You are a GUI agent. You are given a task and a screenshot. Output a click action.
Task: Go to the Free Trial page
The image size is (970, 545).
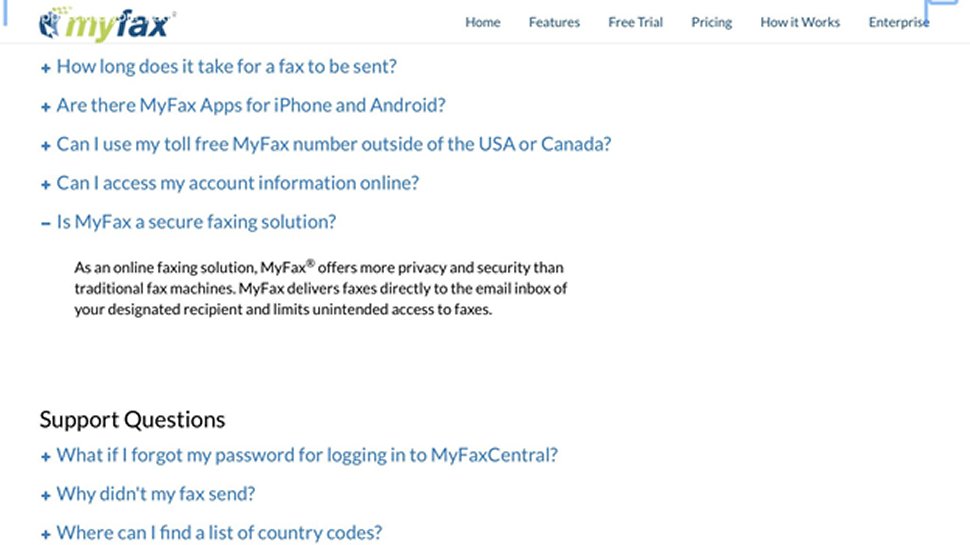point(635,22)
